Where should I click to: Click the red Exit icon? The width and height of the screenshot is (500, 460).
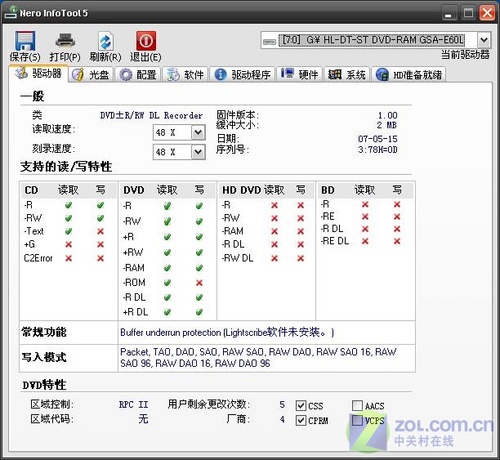click(x=146, y=41)
